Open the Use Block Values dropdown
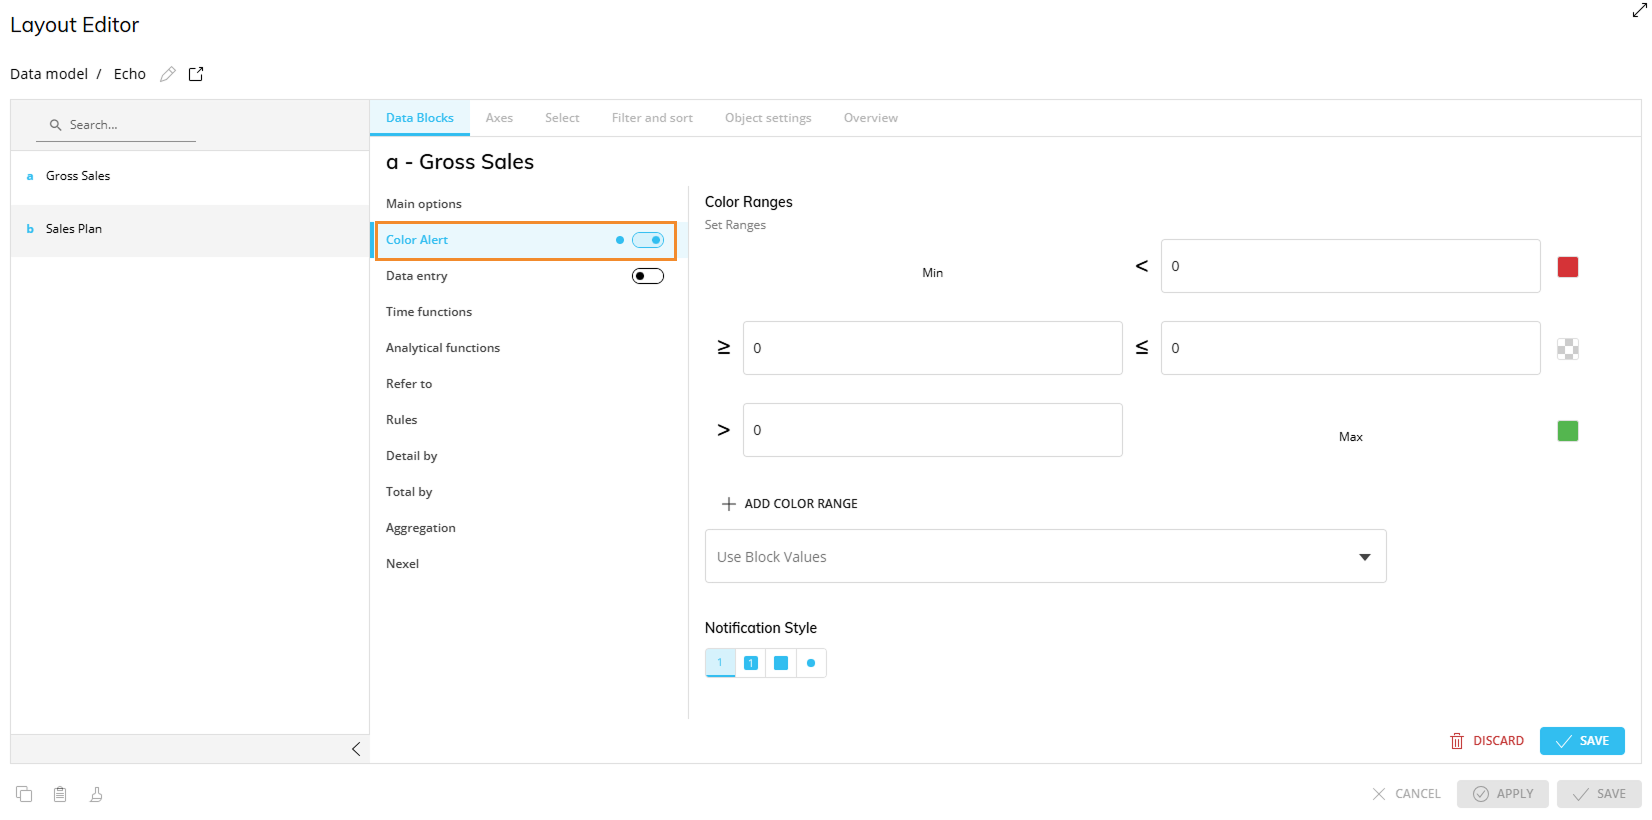The width and height of the screenshot is (1652, 820). pyautogui.click(x=1045, y=556)
